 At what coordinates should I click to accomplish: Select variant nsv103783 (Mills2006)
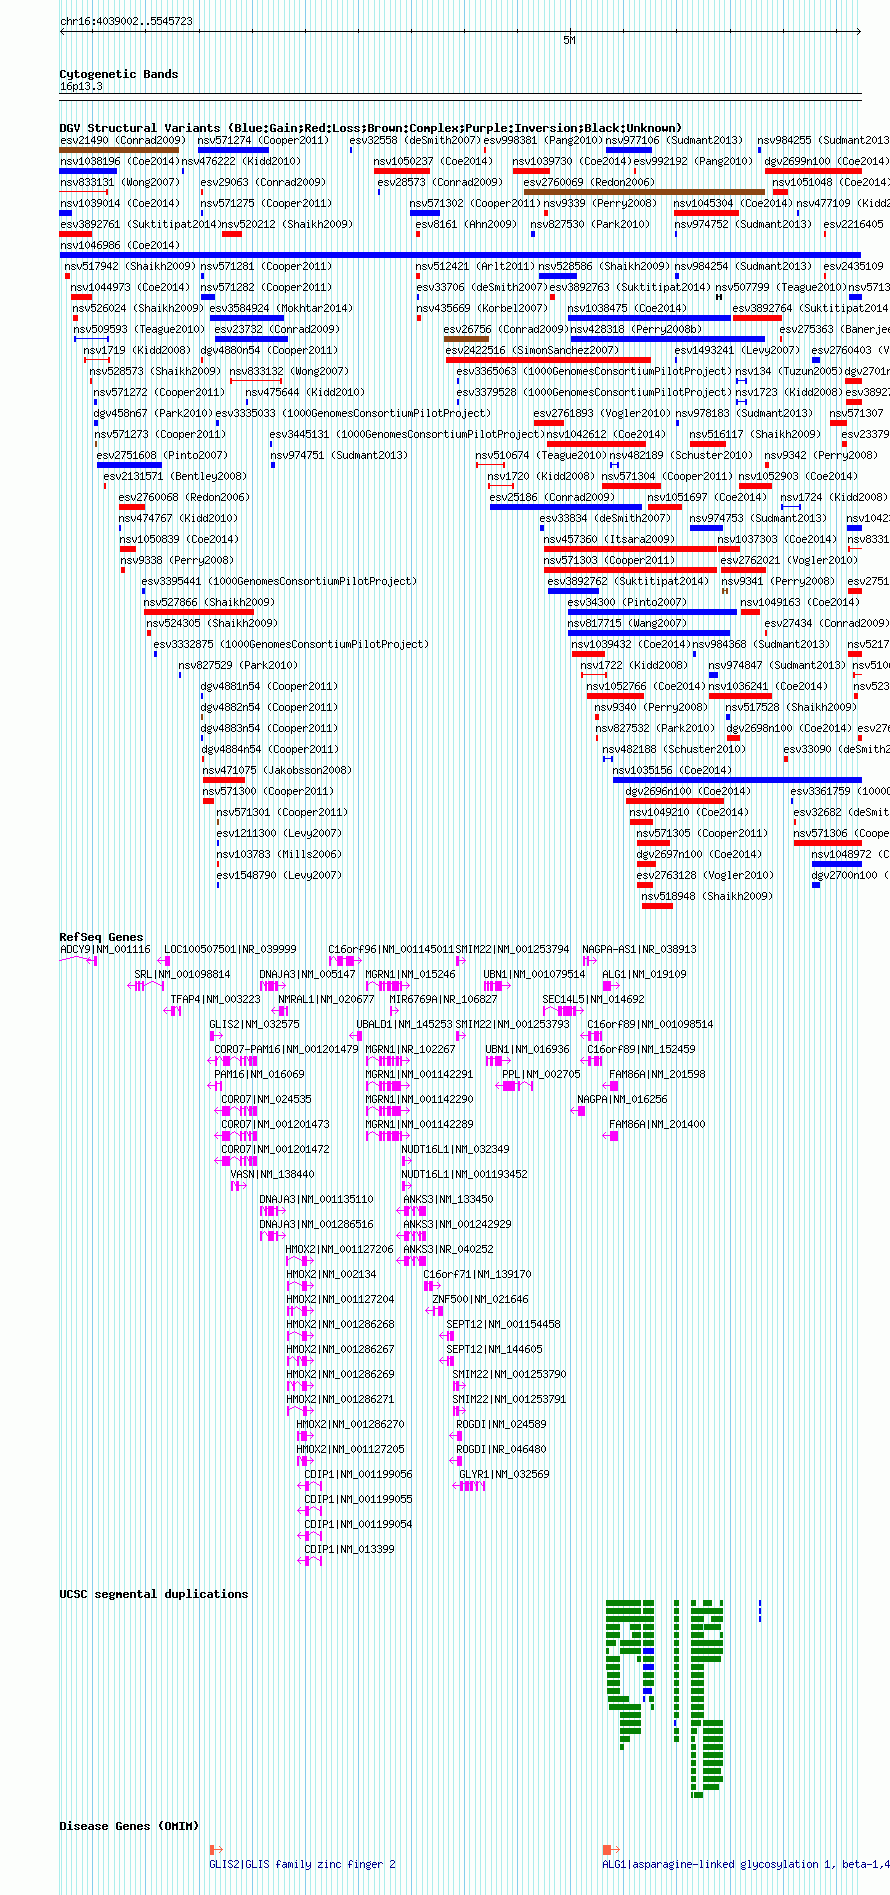coord(279,854)
